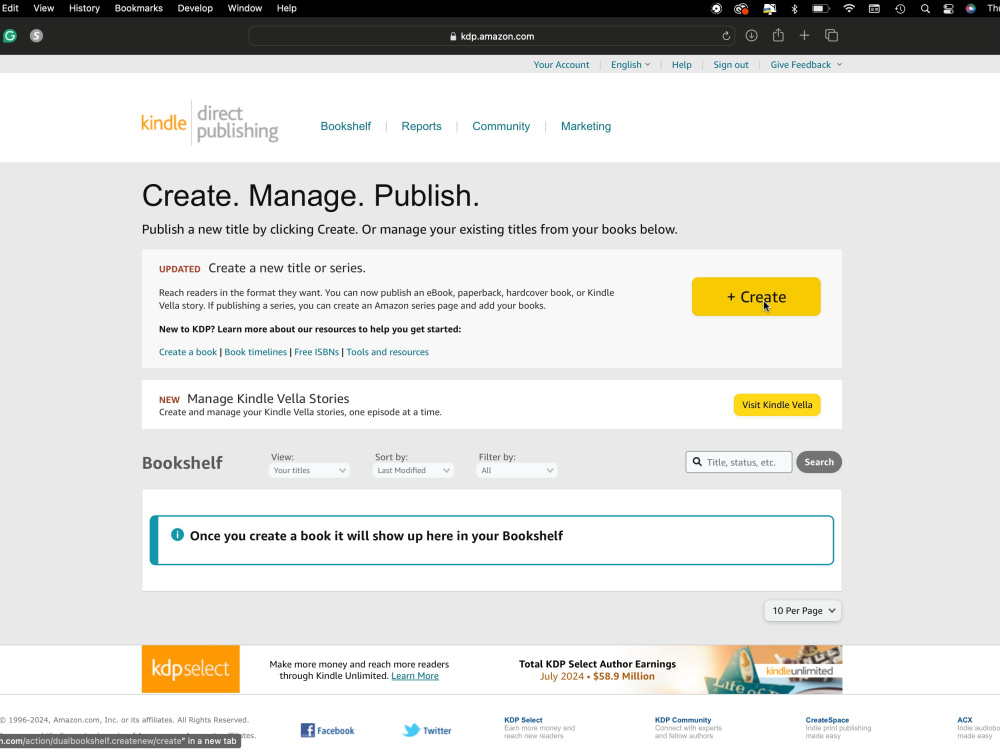Viewport: 1000px width, 750px height.
Task: Click the info icon in Bookshelf notice
Action: 177,534
